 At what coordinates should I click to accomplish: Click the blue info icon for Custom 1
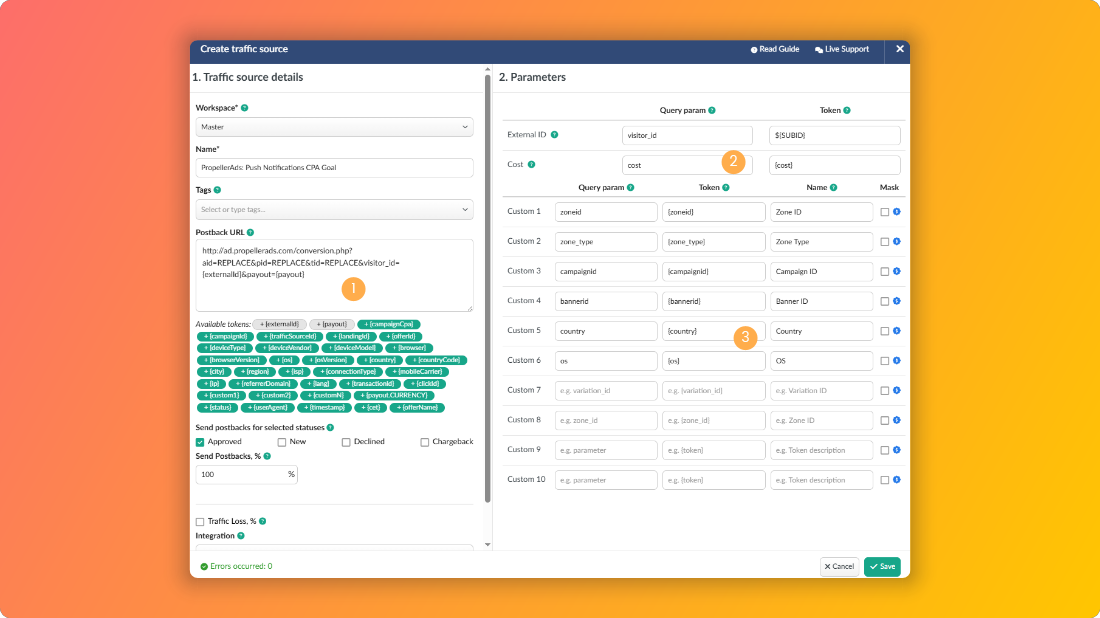point(897,212)
